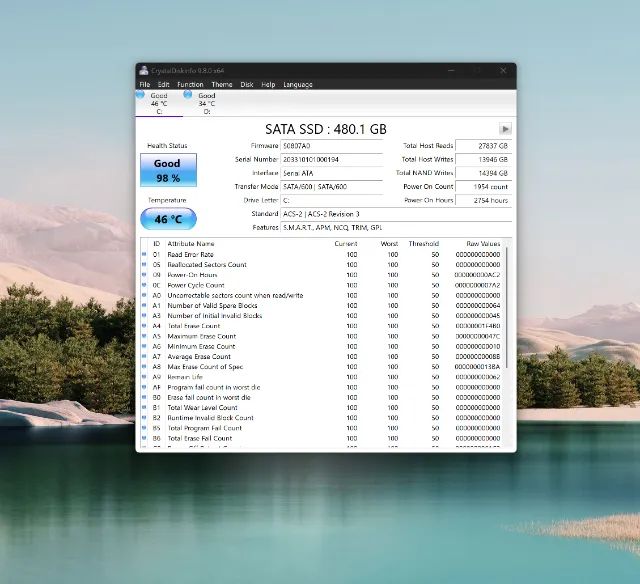This screenshot has height=584, width=640.
Task: Click the CrystalDiskInfo title bar app icon
Action: 144,70
